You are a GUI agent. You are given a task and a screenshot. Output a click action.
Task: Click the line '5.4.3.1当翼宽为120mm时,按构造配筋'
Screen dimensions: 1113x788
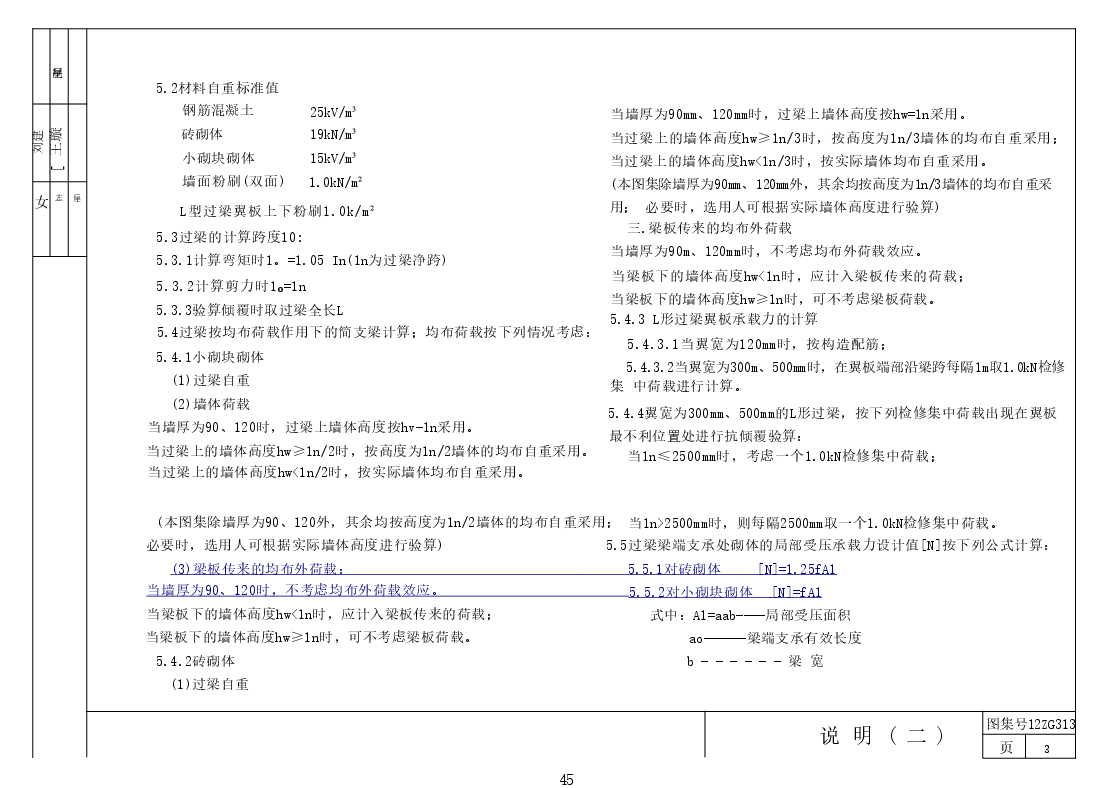pyautogui.click(x=756, y=344)
